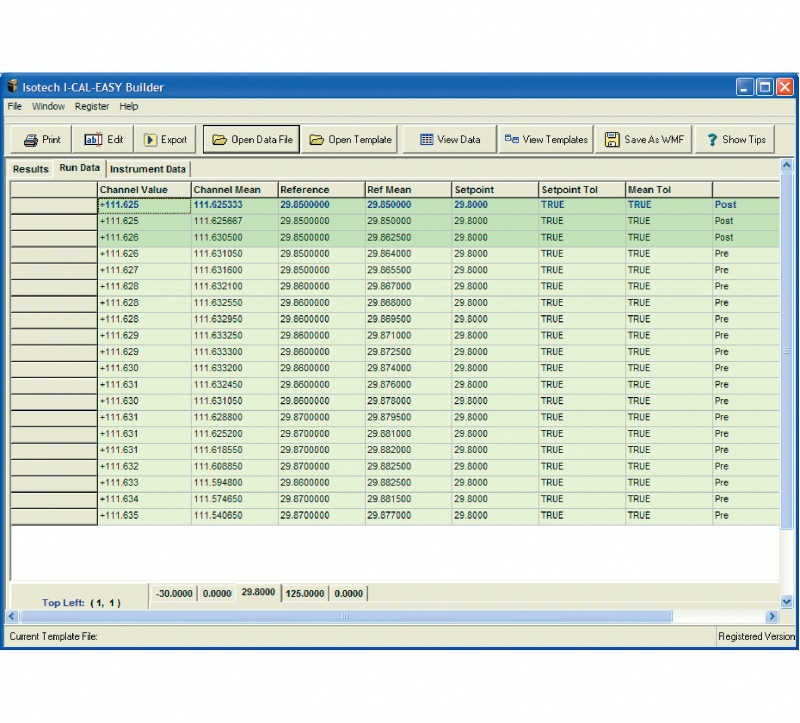Export data using the Export icon
This screenshot has height=723, width=800.
pos(150,140)
